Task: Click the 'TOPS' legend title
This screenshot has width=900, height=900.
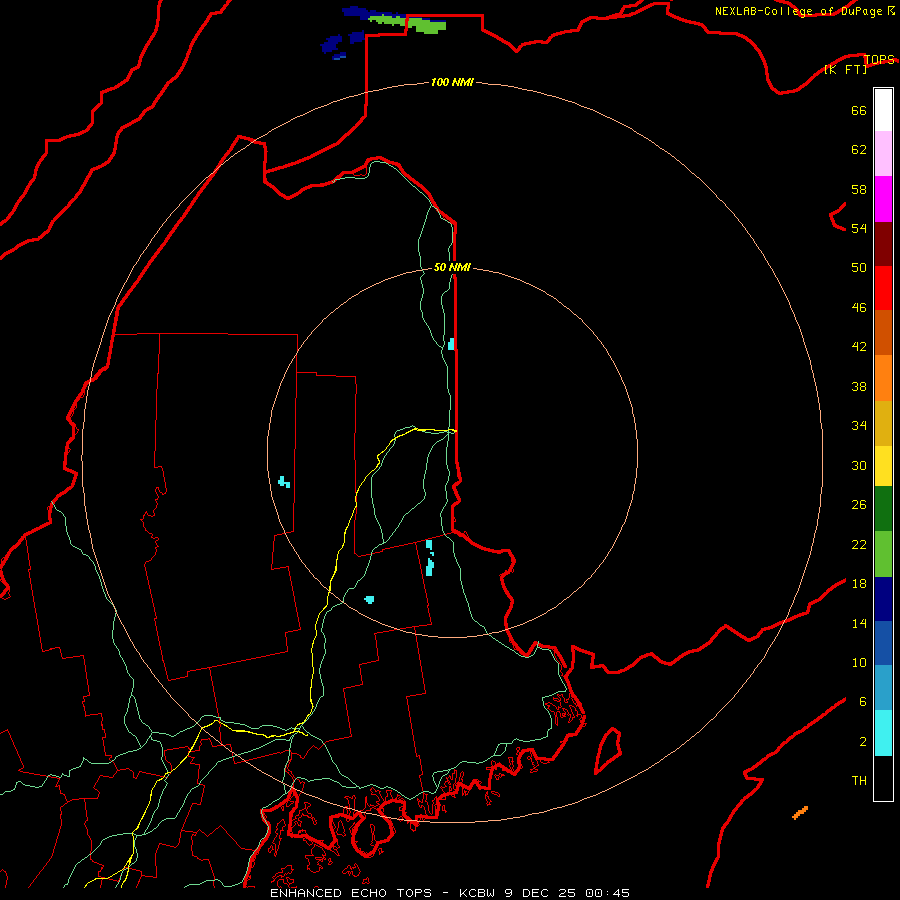Action: pos(879,59)
